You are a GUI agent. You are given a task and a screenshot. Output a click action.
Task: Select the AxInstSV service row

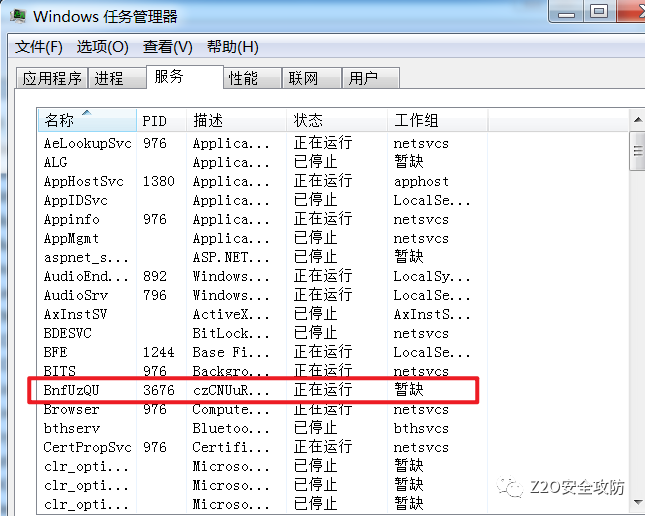pyautogui.click(x=262, y=314)
